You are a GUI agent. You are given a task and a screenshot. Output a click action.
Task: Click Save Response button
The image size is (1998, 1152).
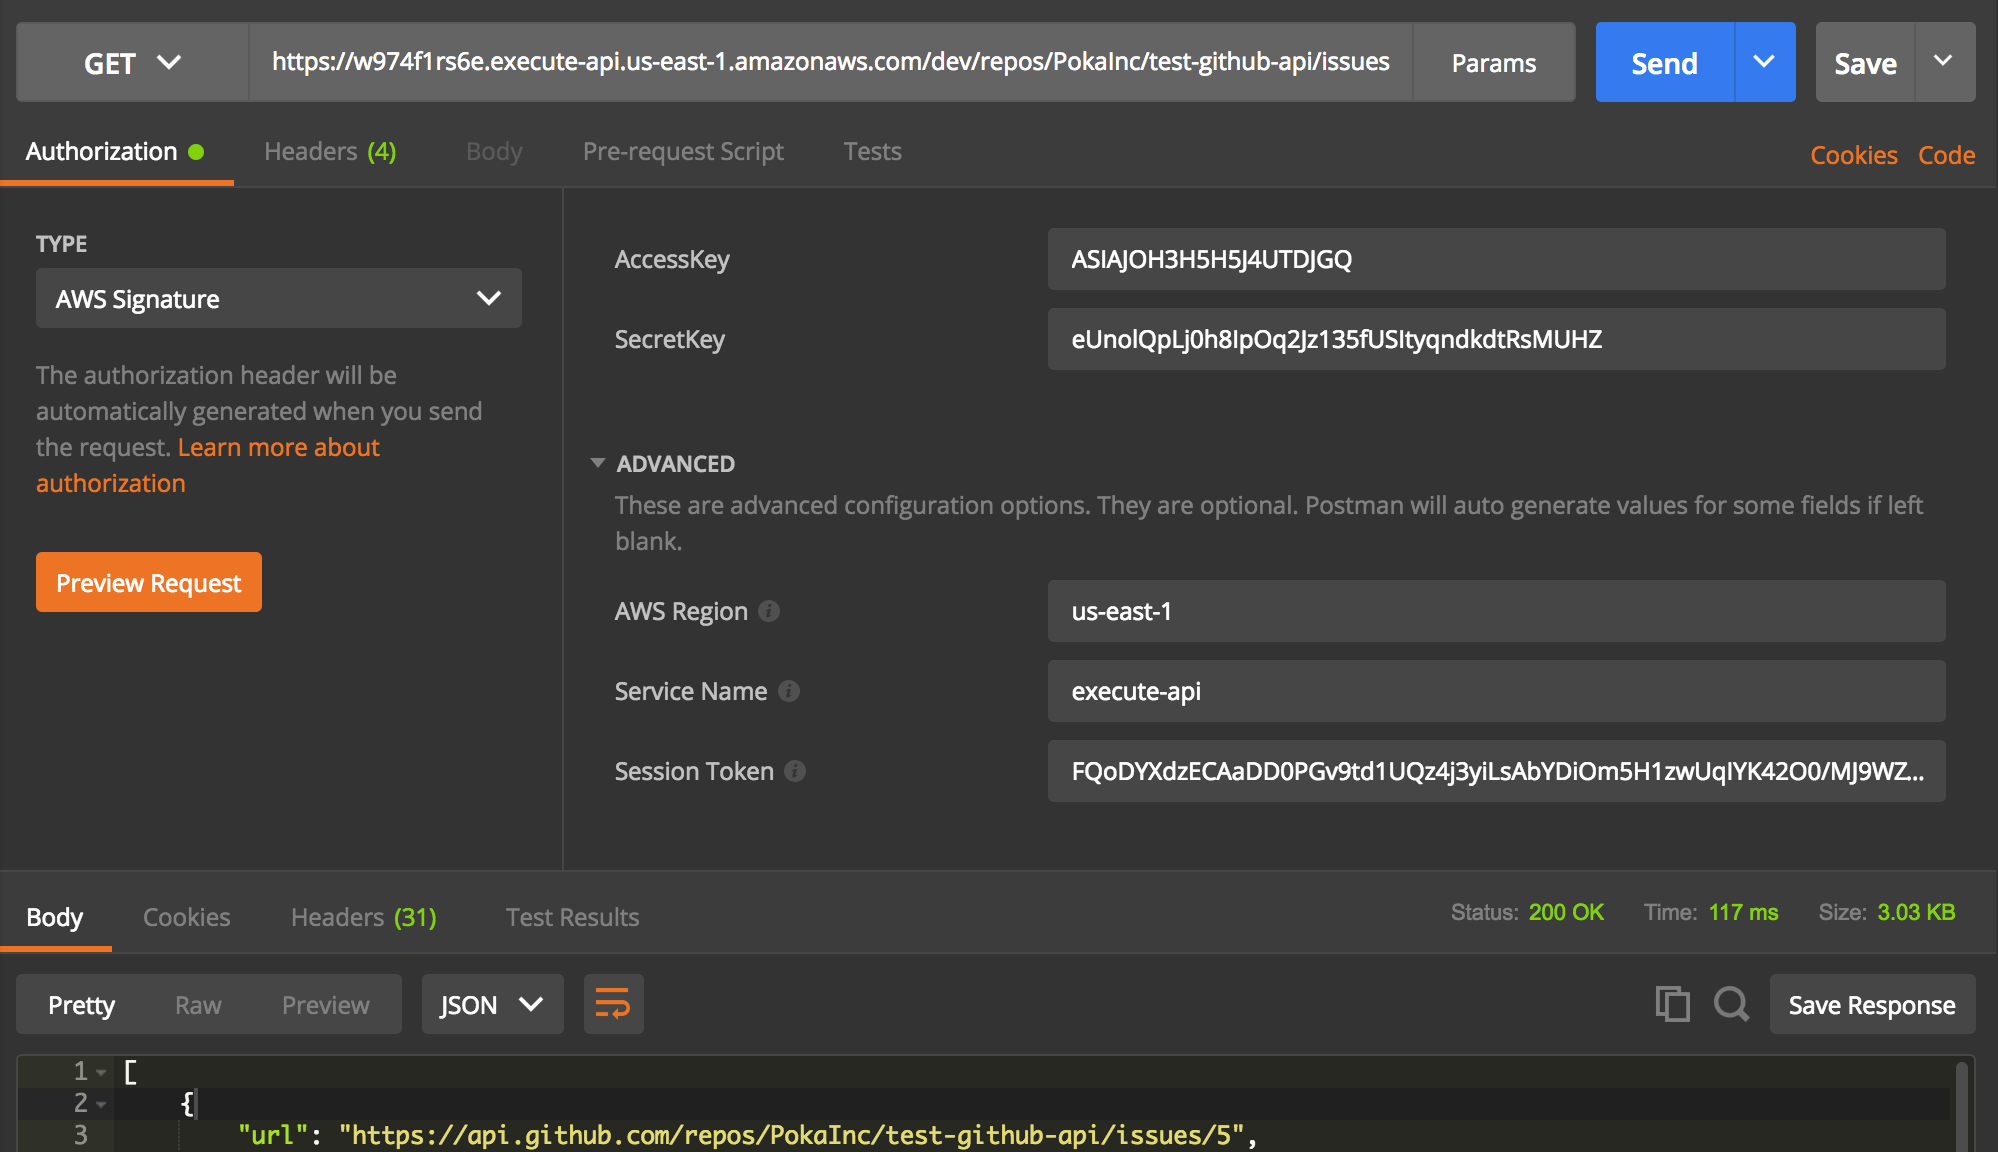click(1872, 1004)
